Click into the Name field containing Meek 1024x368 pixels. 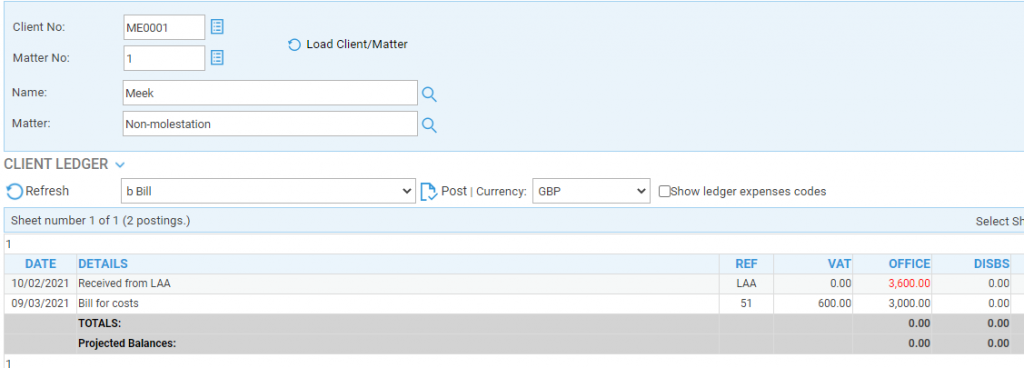point(270,93)
